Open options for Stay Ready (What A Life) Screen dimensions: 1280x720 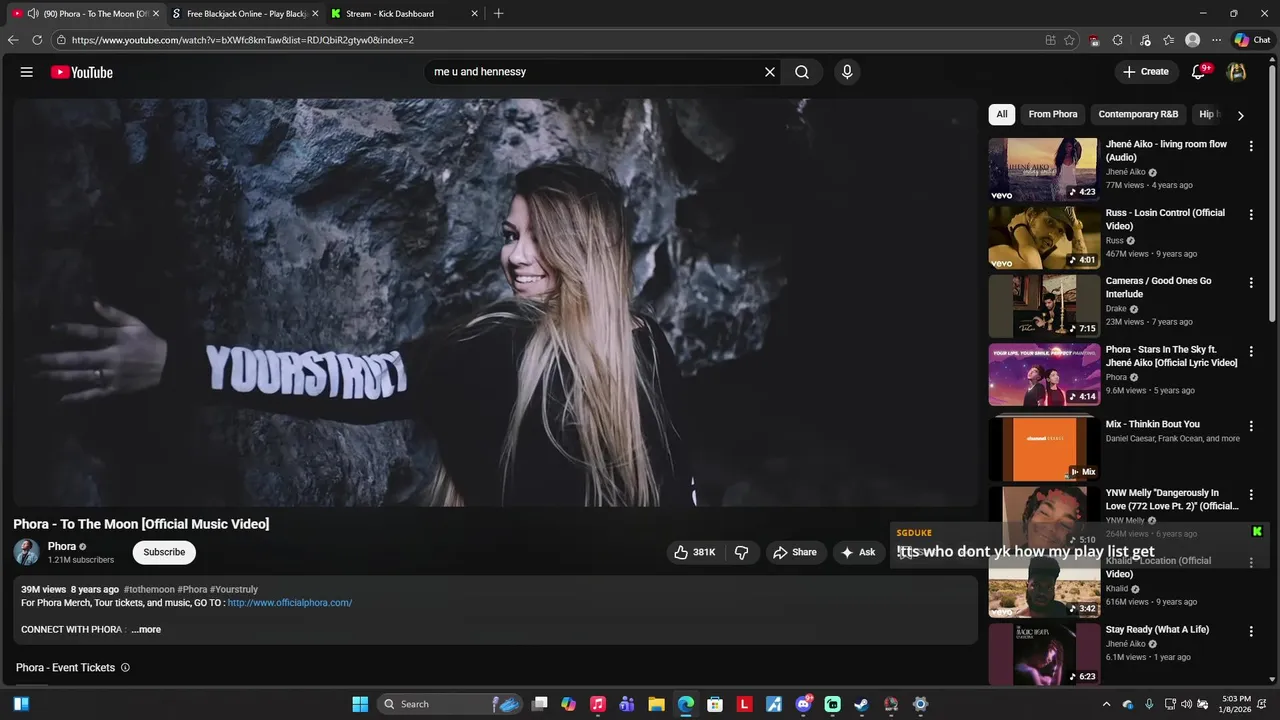(x=1250, y=631)
